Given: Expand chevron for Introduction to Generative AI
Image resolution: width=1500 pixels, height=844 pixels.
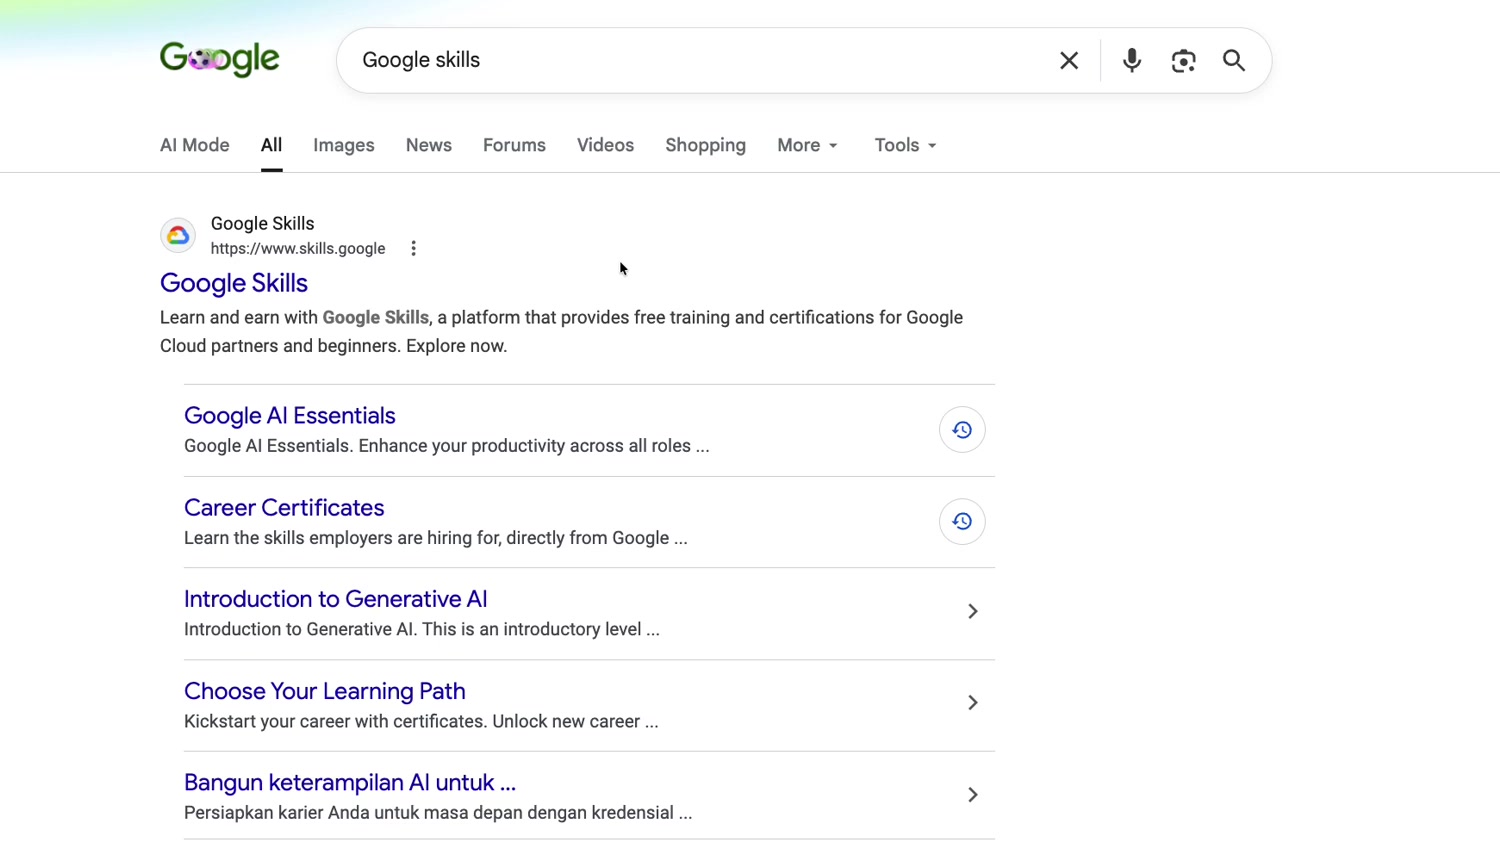Looking at the screenshot, I should tap(972, 611).
